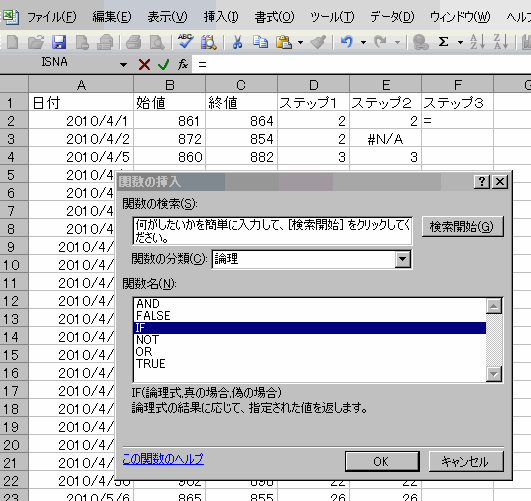Click cell containing 882
The height and width of the screenshot is (501, 531).
coord(241,157)
